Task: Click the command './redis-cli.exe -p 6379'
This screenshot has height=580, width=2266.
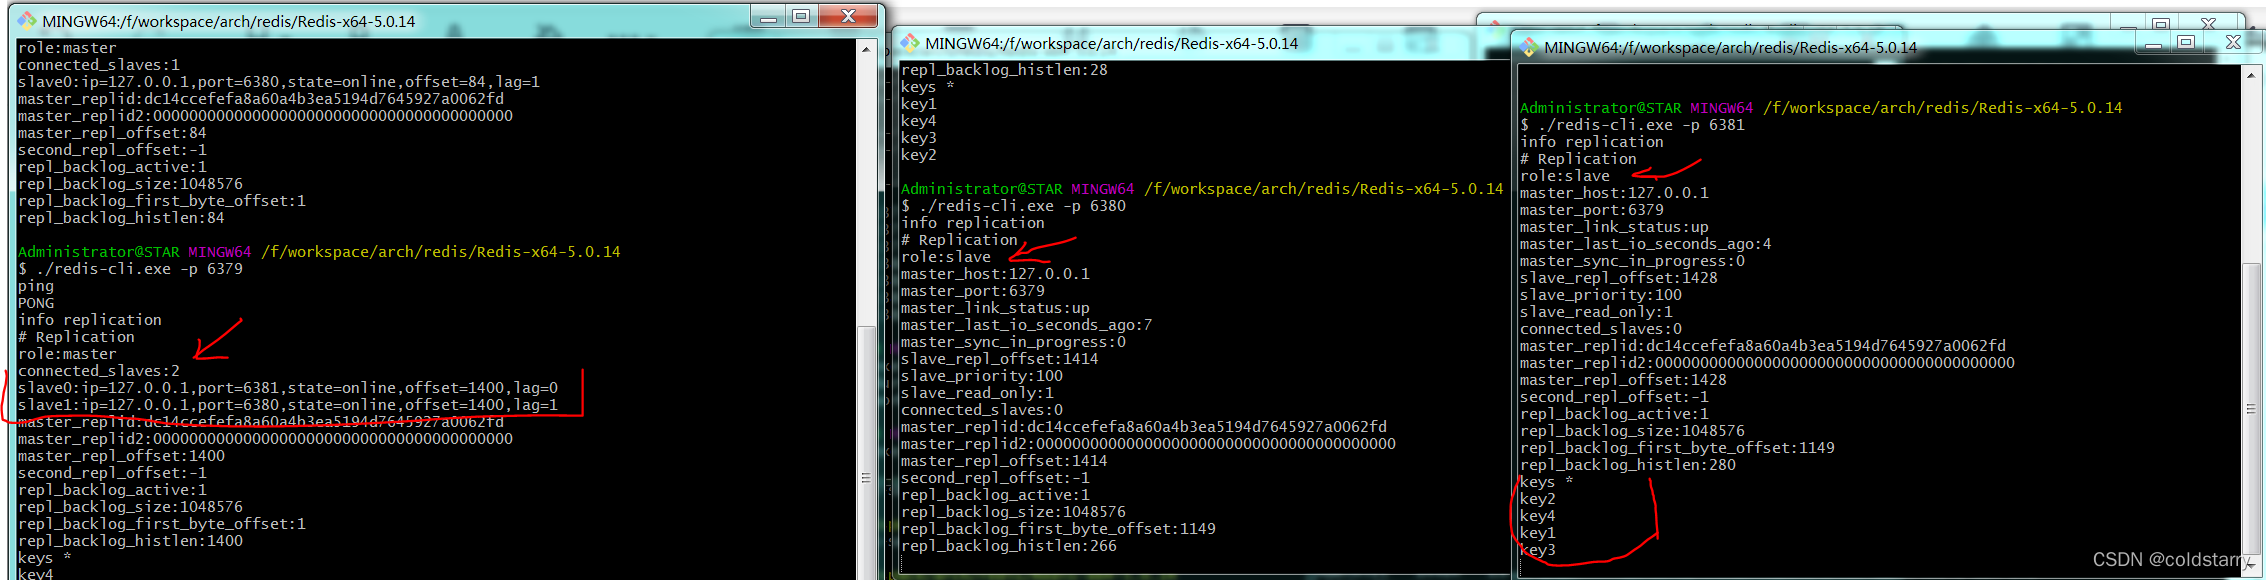Action: click(x=138, y=269)
